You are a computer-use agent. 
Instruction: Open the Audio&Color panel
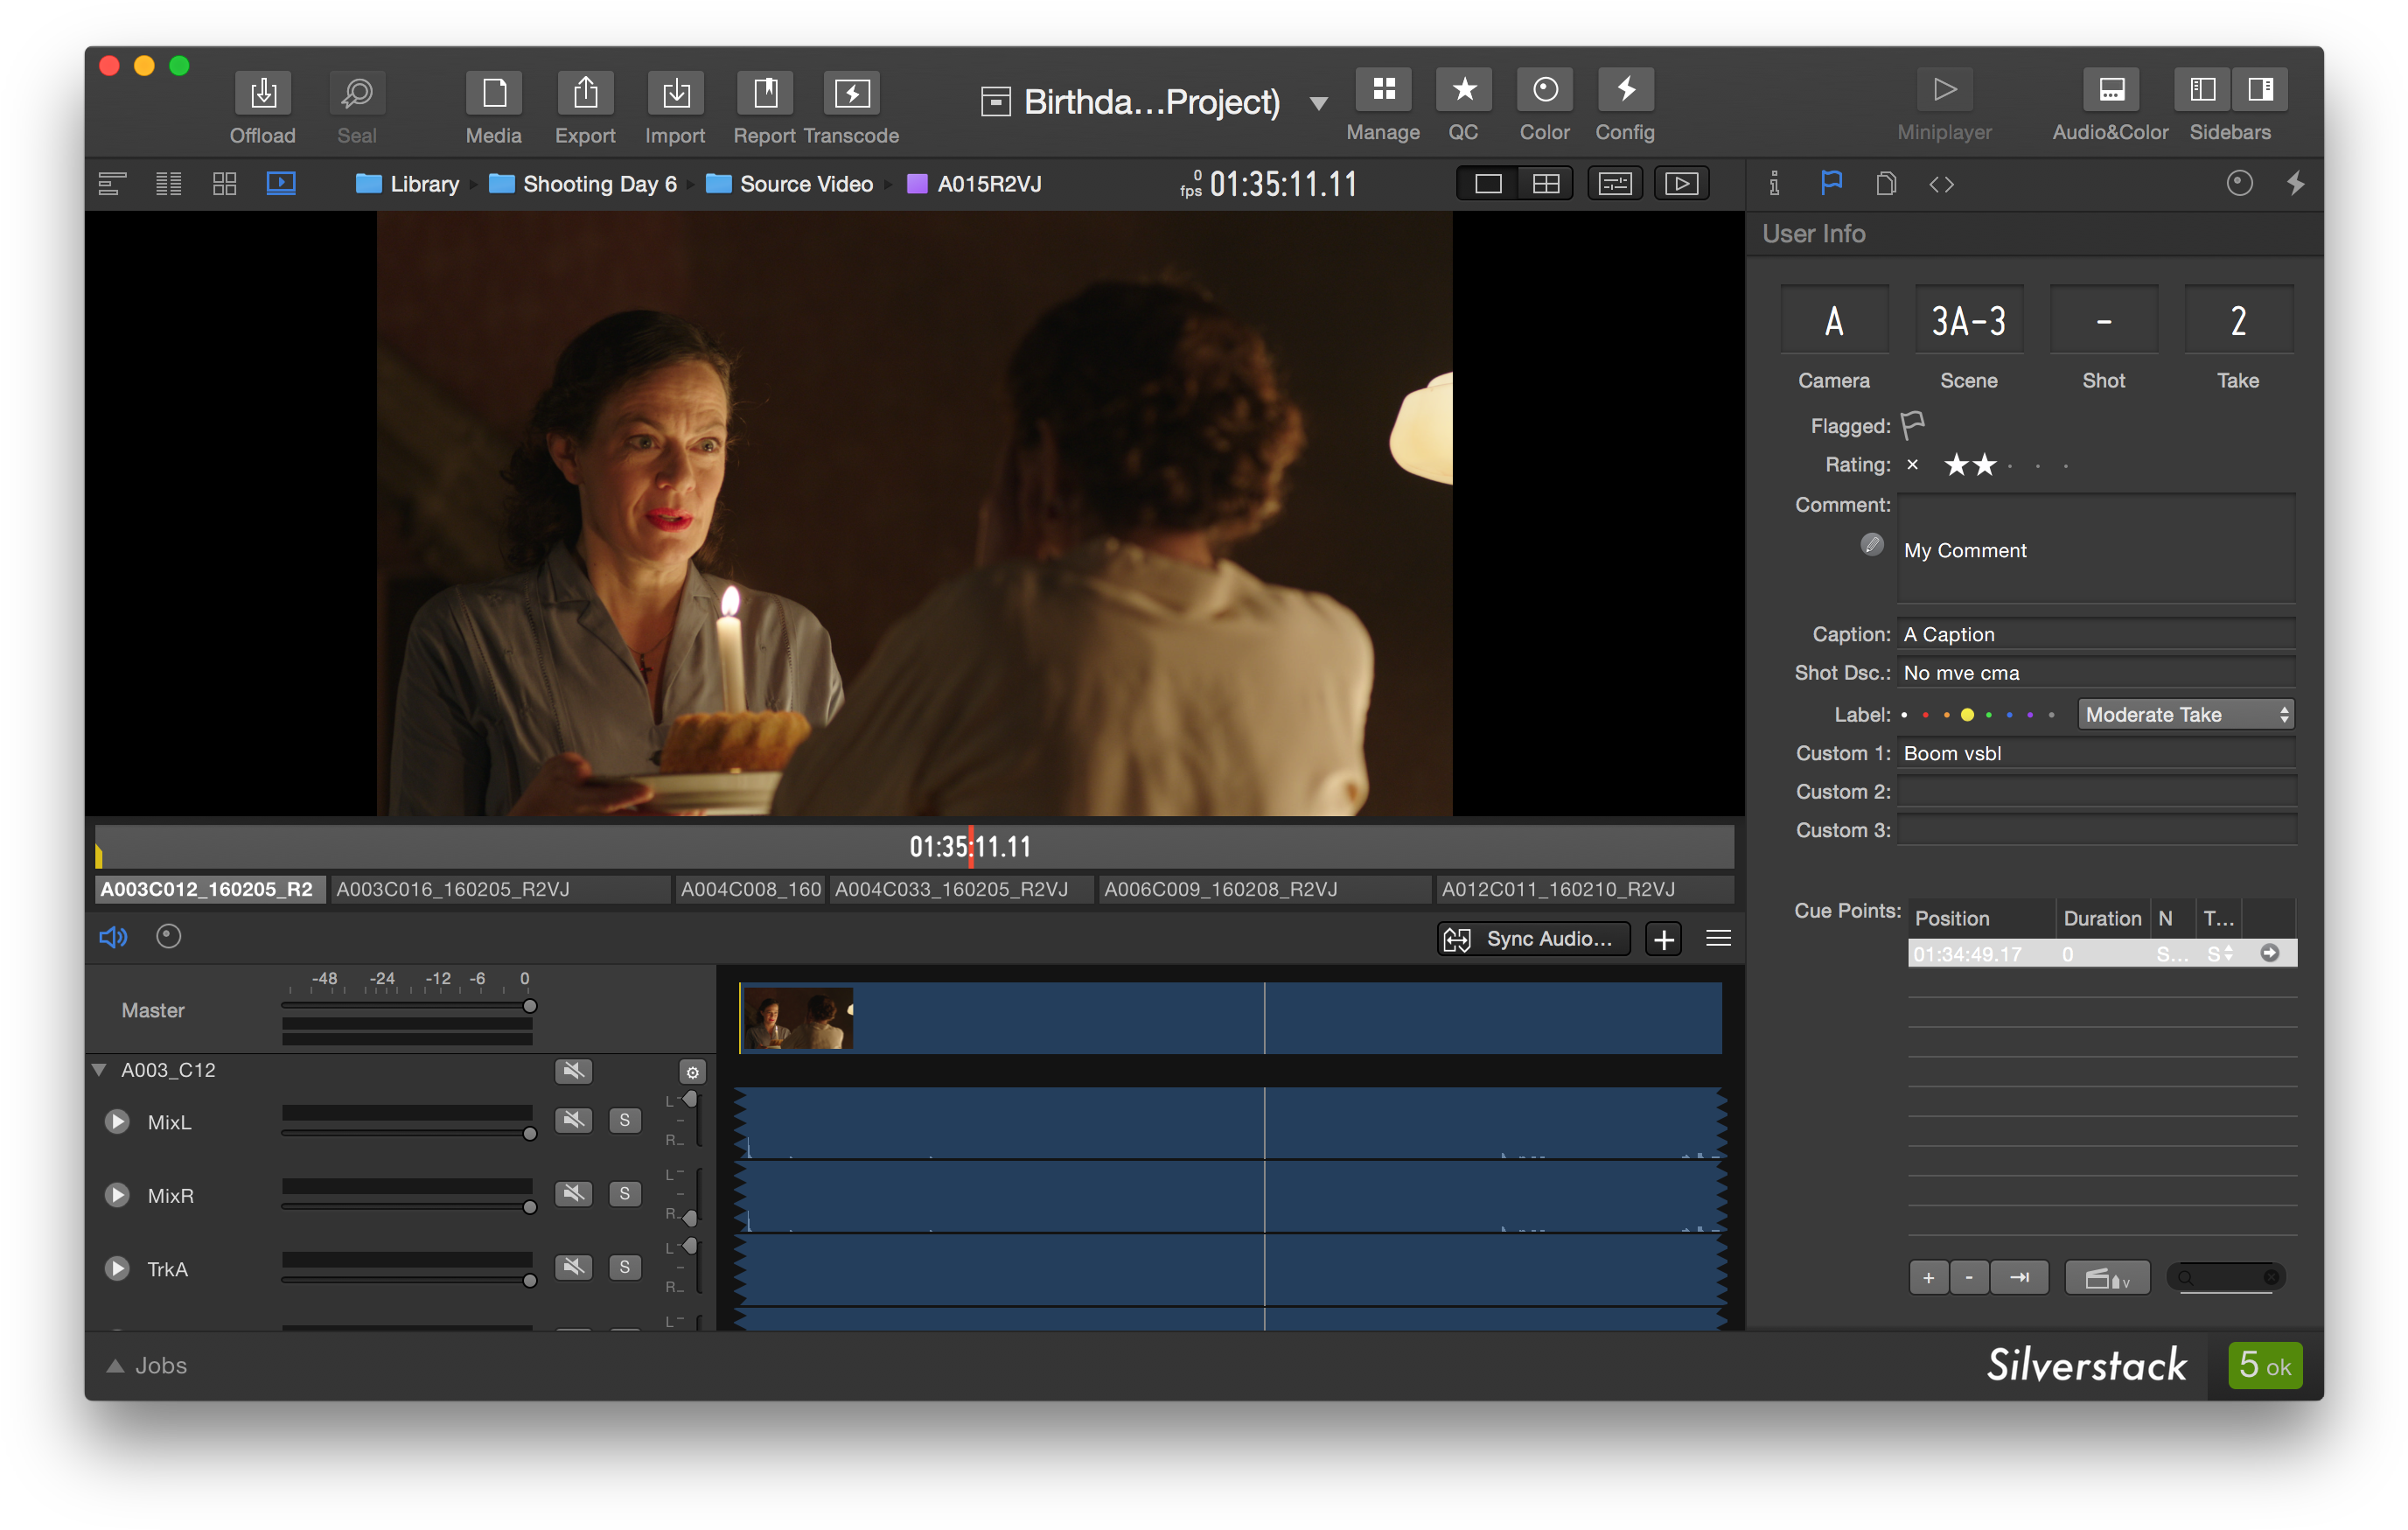(x=2110, y=90)
